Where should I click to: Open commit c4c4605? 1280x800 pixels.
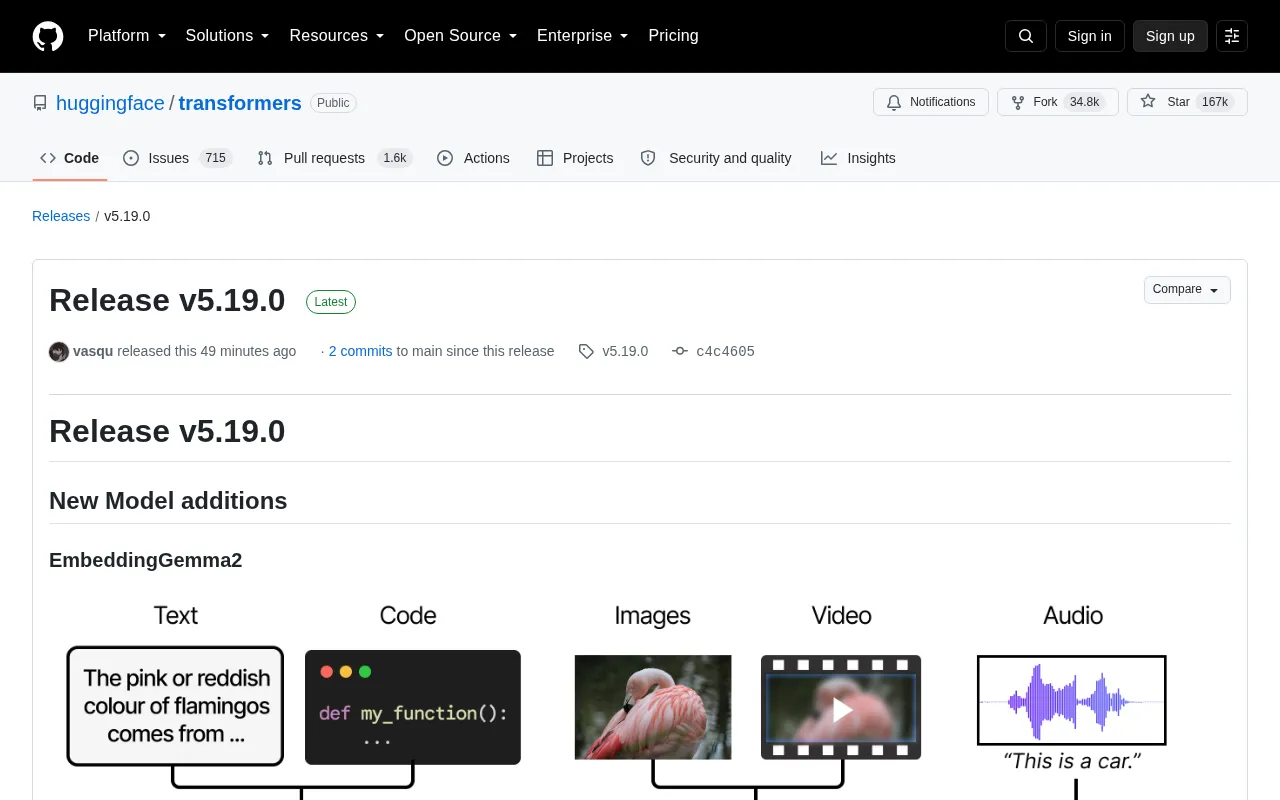(725, 352)
